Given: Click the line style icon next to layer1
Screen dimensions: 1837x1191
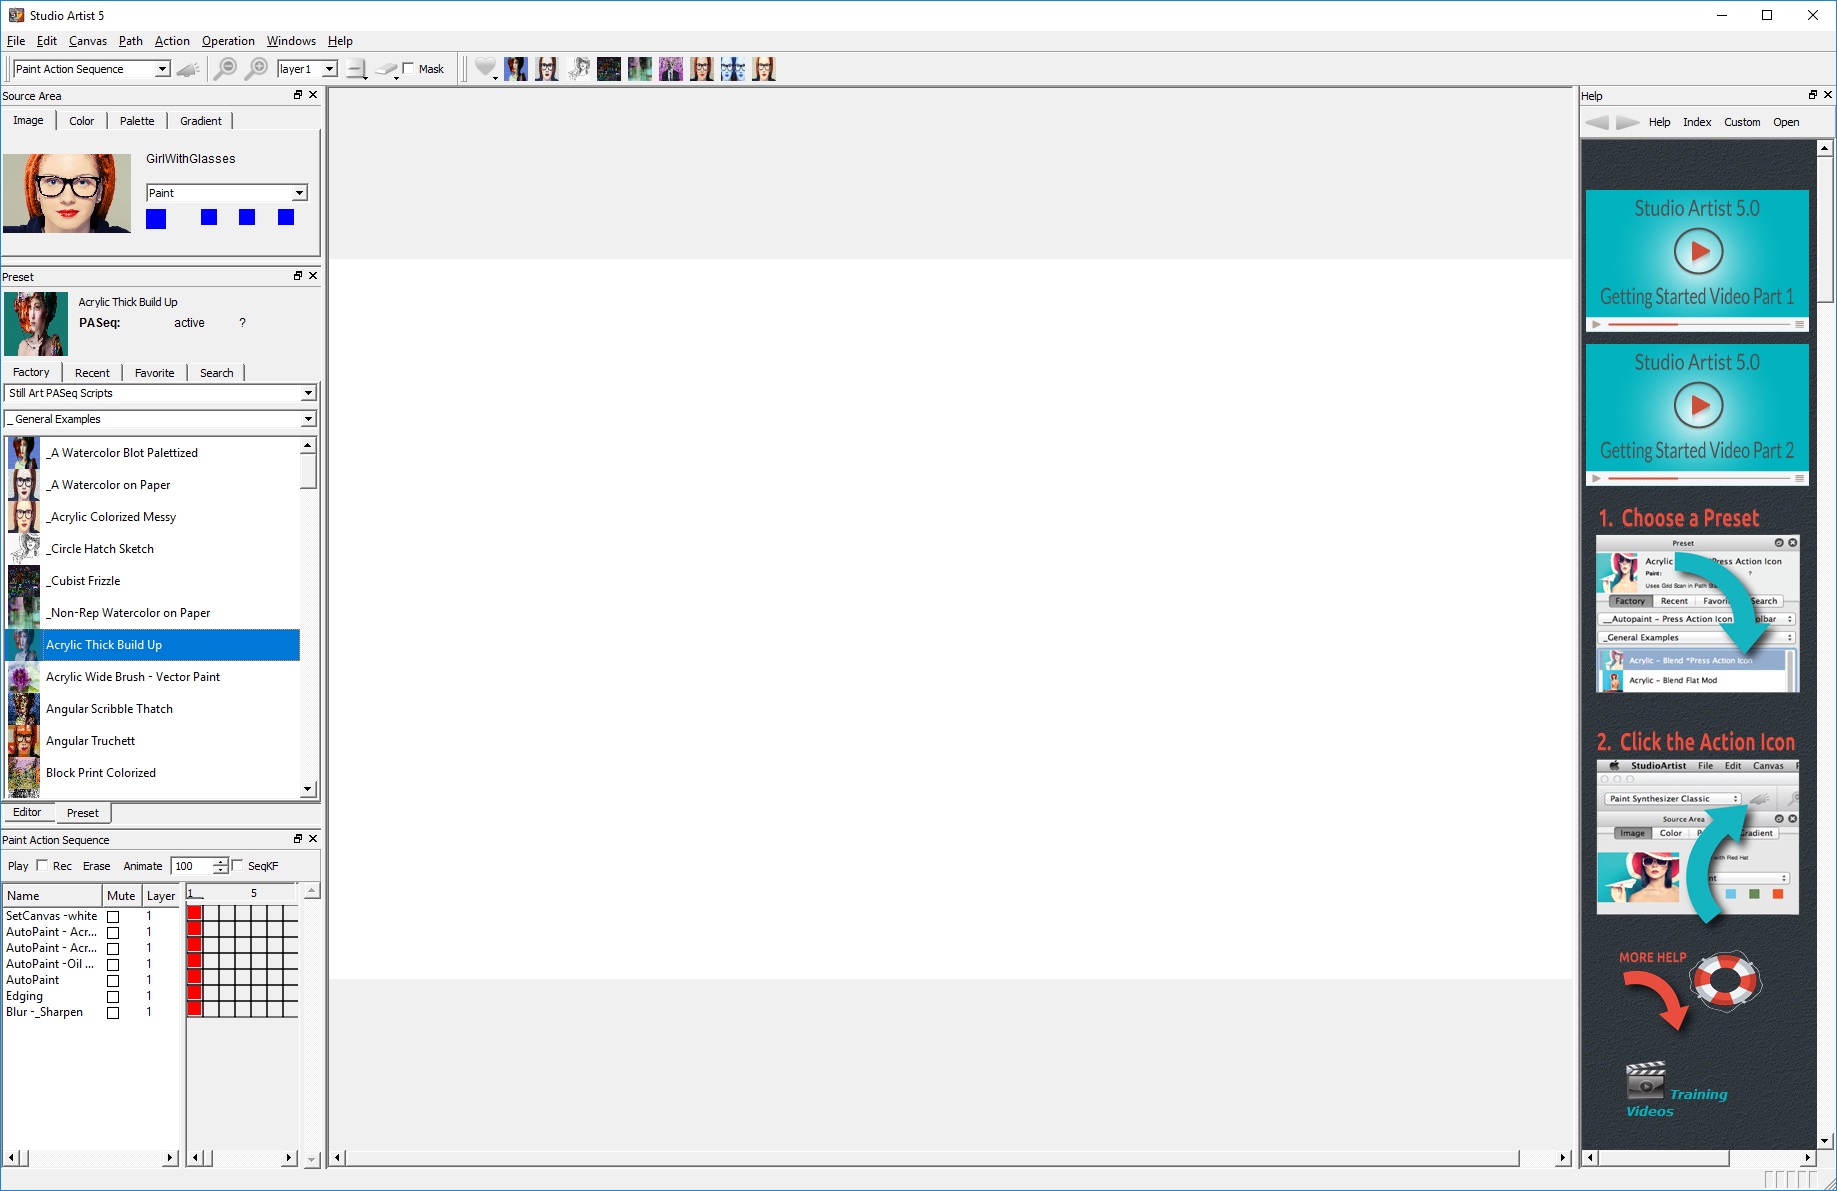Looking at the screenshot, I should point(357,69).
